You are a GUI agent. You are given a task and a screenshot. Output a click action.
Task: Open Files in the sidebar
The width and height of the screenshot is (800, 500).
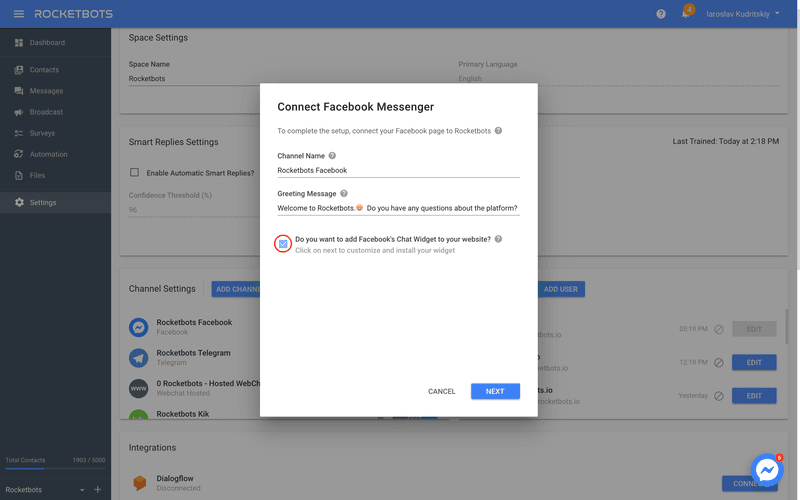coord(55,175)
